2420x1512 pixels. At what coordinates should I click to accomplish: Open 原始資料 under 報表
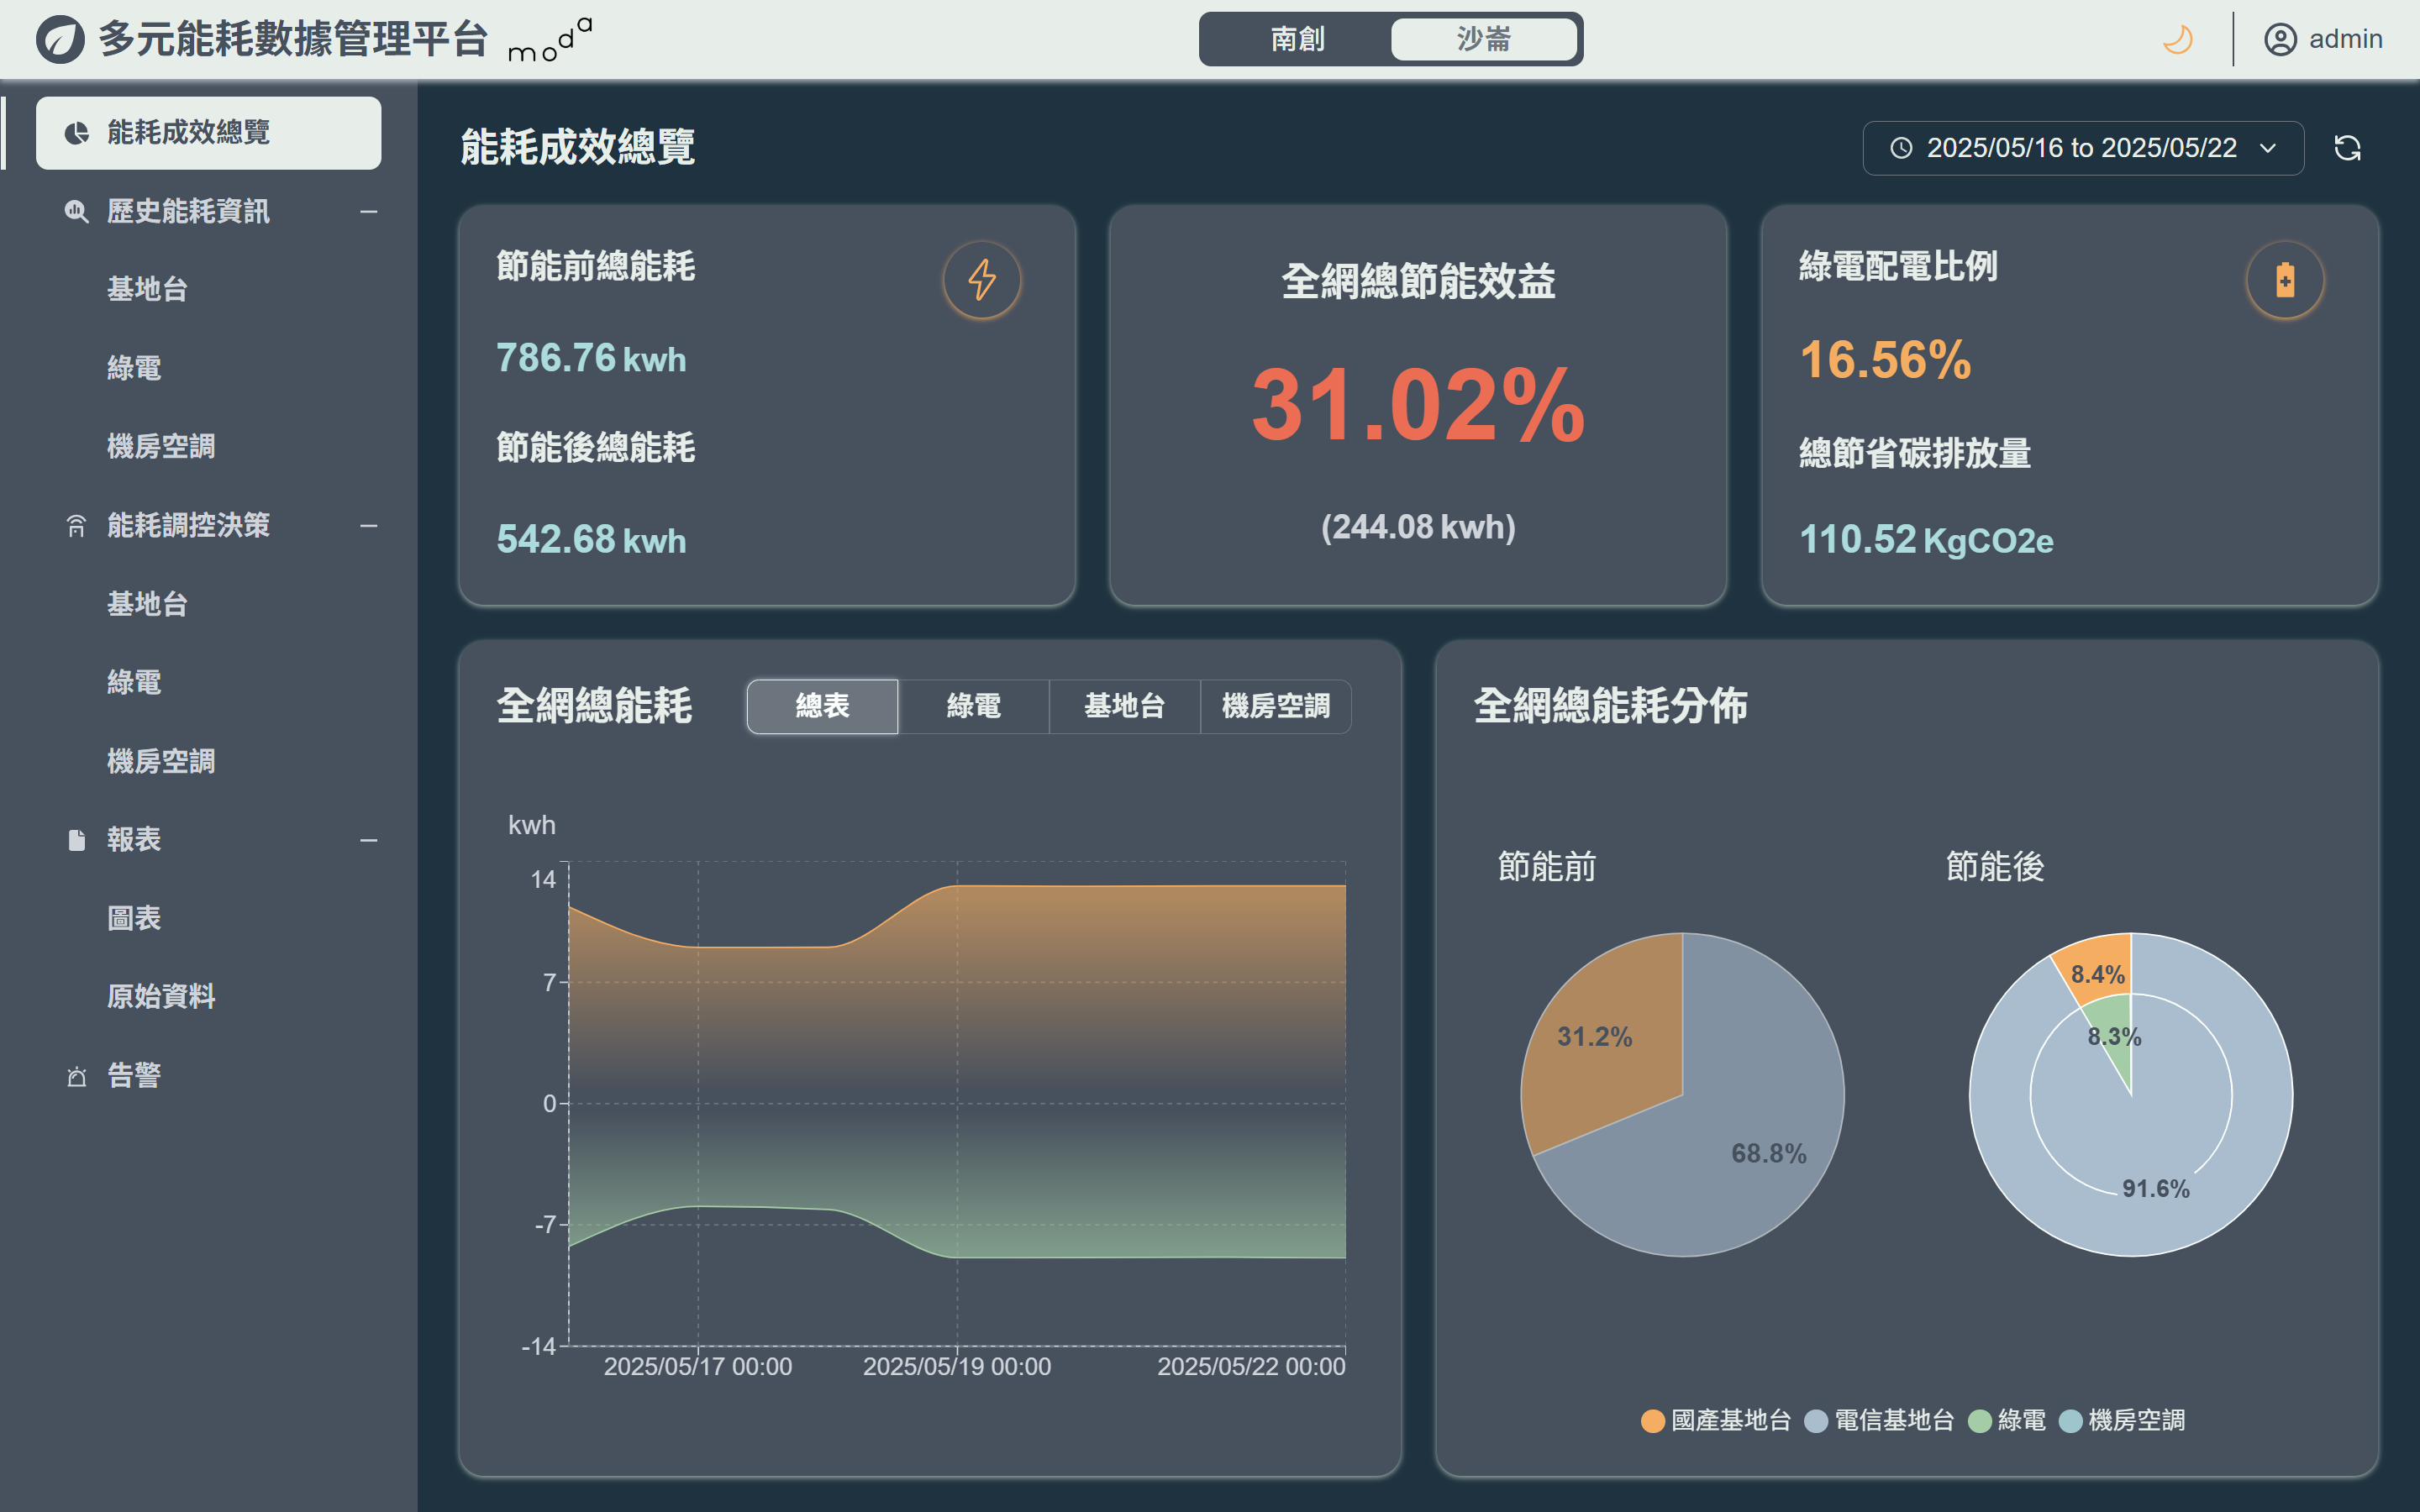[x=161, y=996]
